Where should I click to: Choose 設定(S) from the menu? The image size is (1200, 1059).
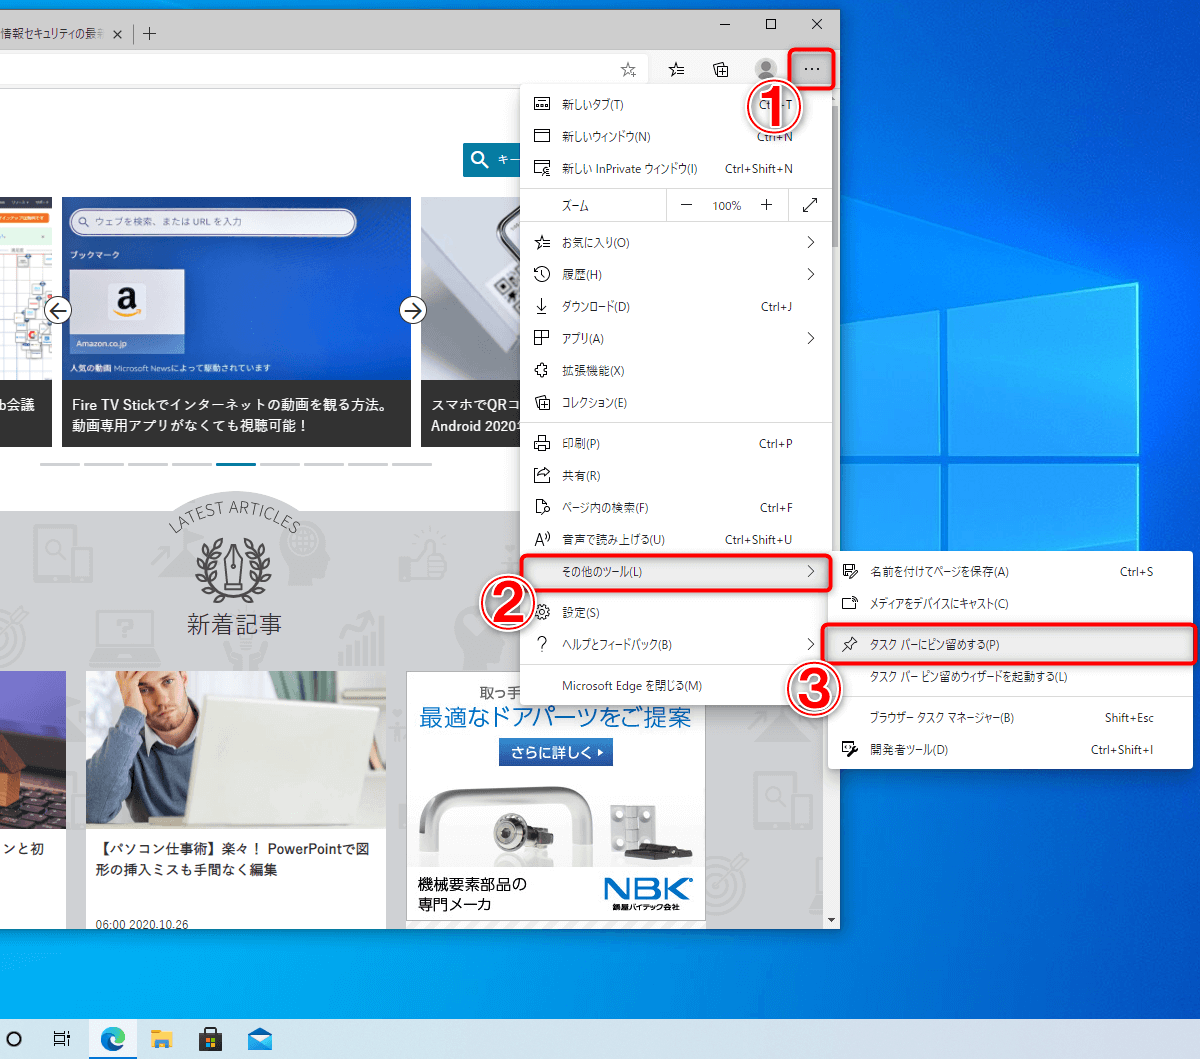(676, 612)
